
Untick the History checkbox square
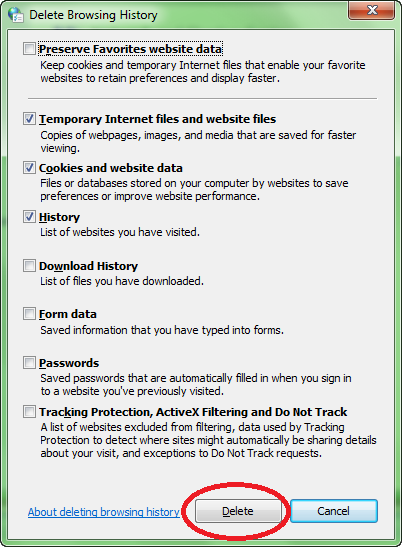pos(29,217)
